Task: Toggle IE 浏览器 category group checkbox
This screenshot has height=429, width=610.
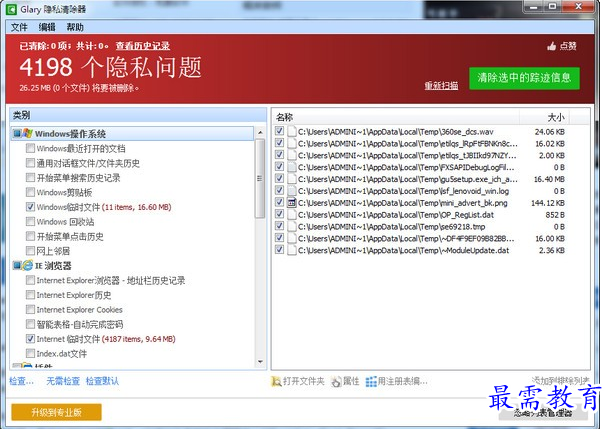Action: (17, 266)
